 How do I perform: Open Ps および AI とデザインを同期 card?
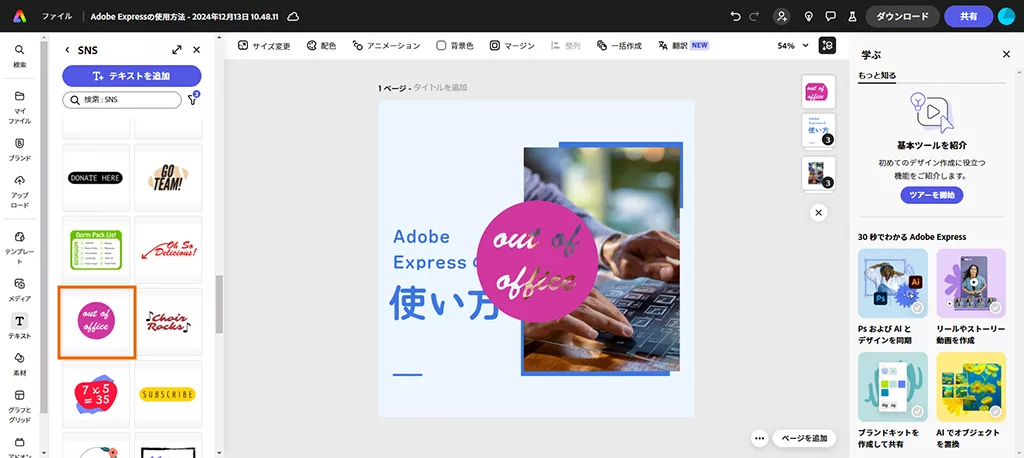click(893, 297)
